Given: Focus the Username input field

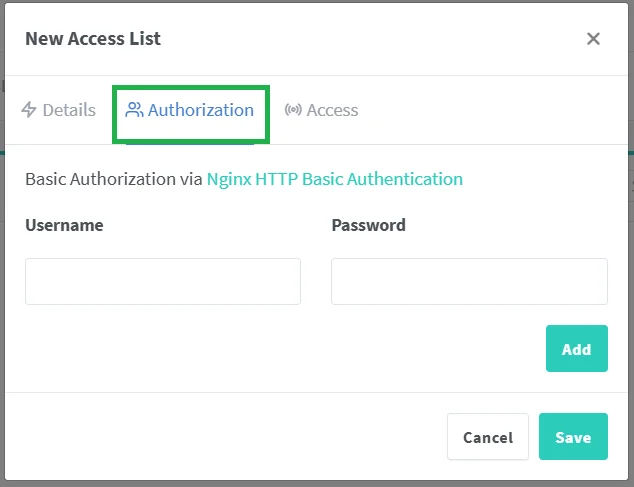Looking at the screenshot, I should [163, 282].
